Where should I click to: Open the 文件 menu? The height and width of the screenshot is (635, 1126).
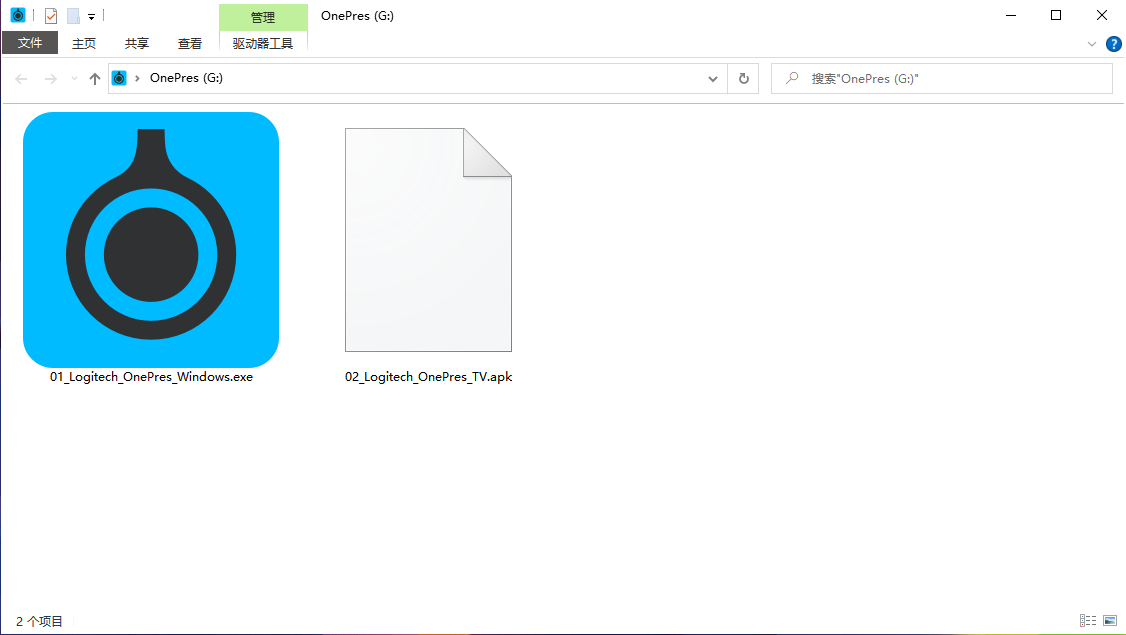[x=29, y=43]
